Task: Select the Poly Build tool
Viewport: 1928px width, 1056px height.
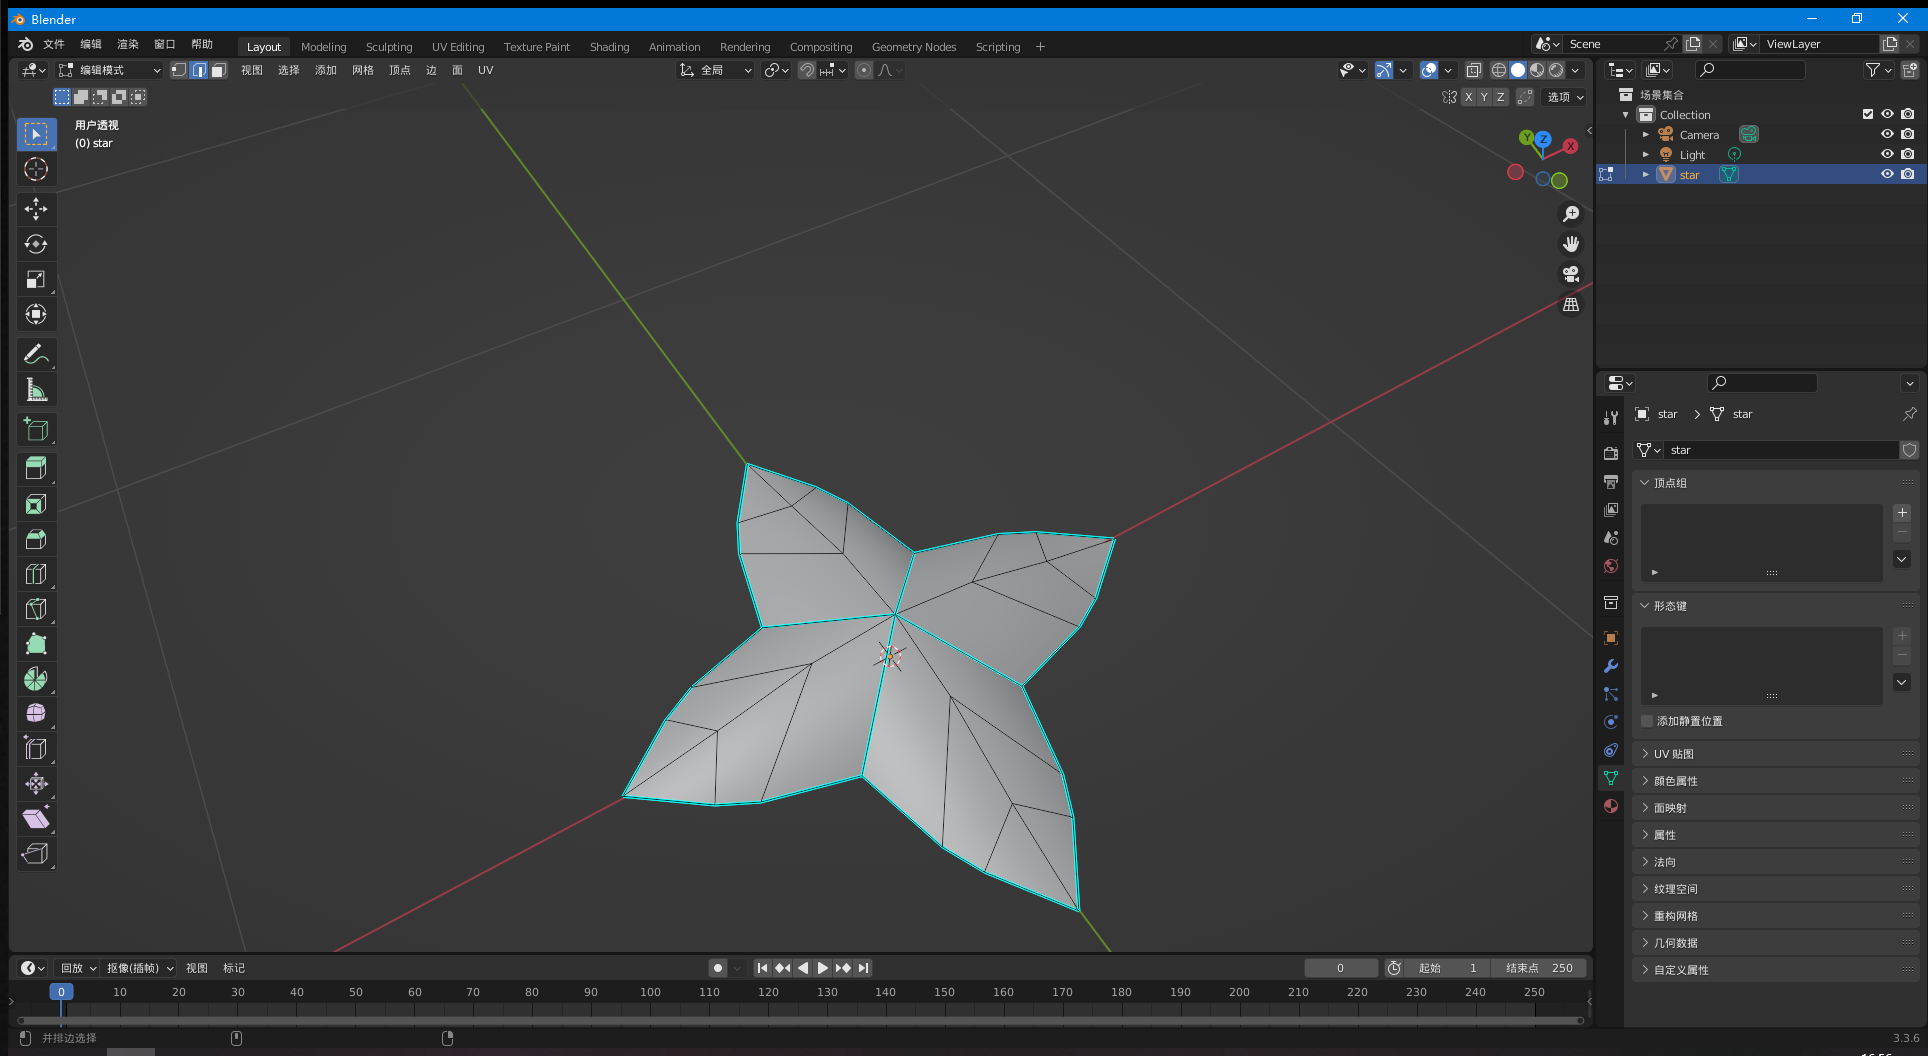Action: pos(36,644)
